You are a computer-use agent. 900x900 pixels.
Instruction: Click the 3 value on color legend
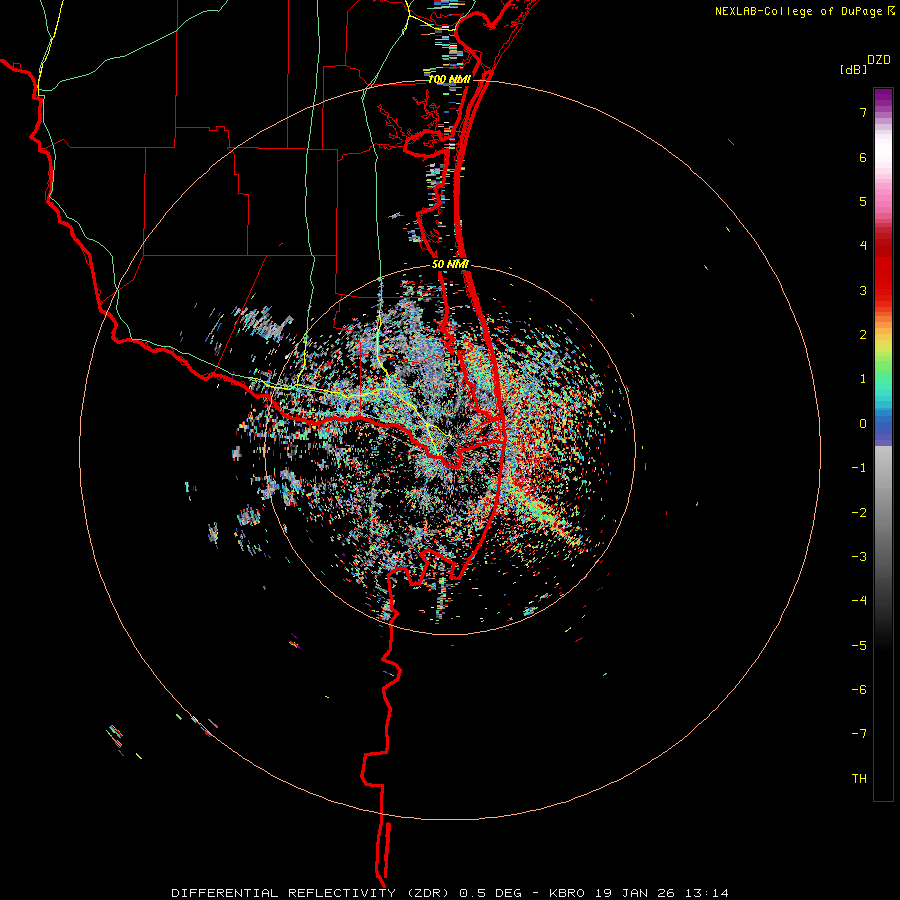(x=863, y=290)
